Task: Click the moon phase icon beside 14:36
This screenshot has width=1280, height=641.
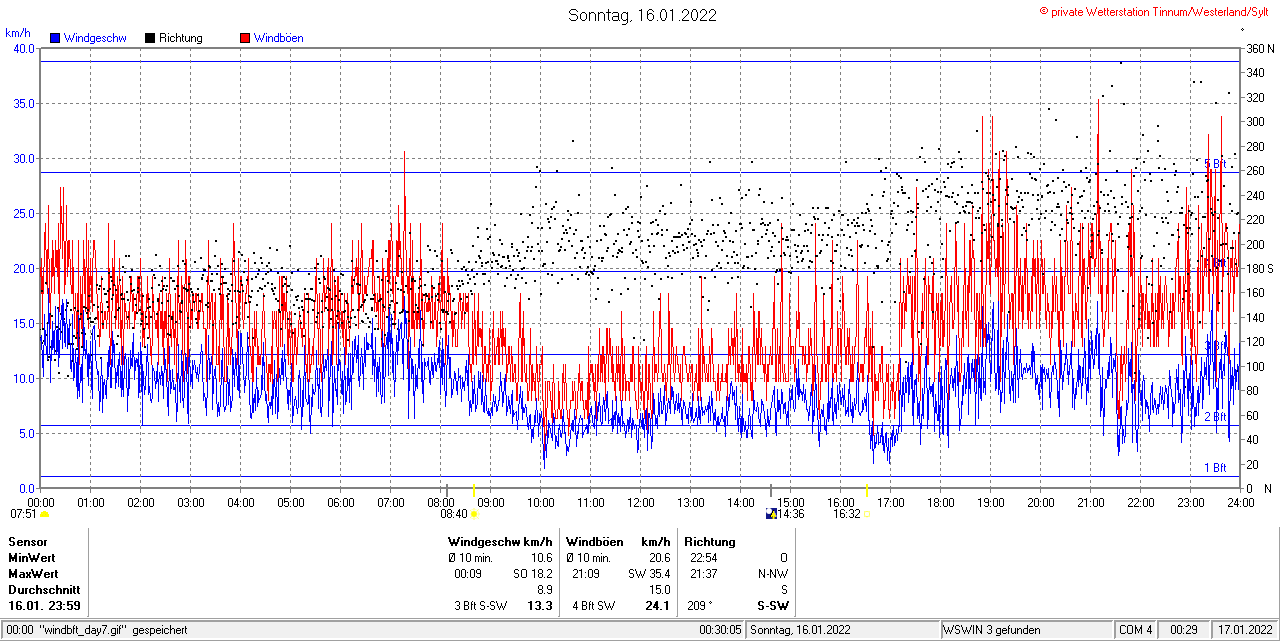Action: click(x=771, y=514)
